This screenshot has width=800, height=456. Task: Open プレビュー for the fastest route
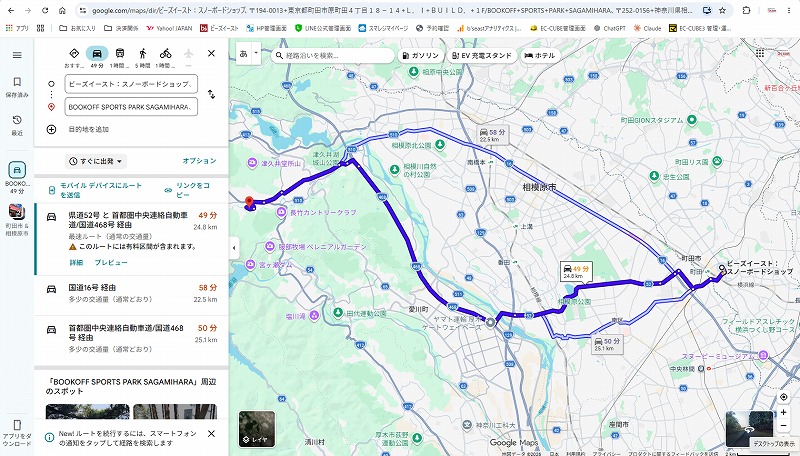tap(111, 262)
